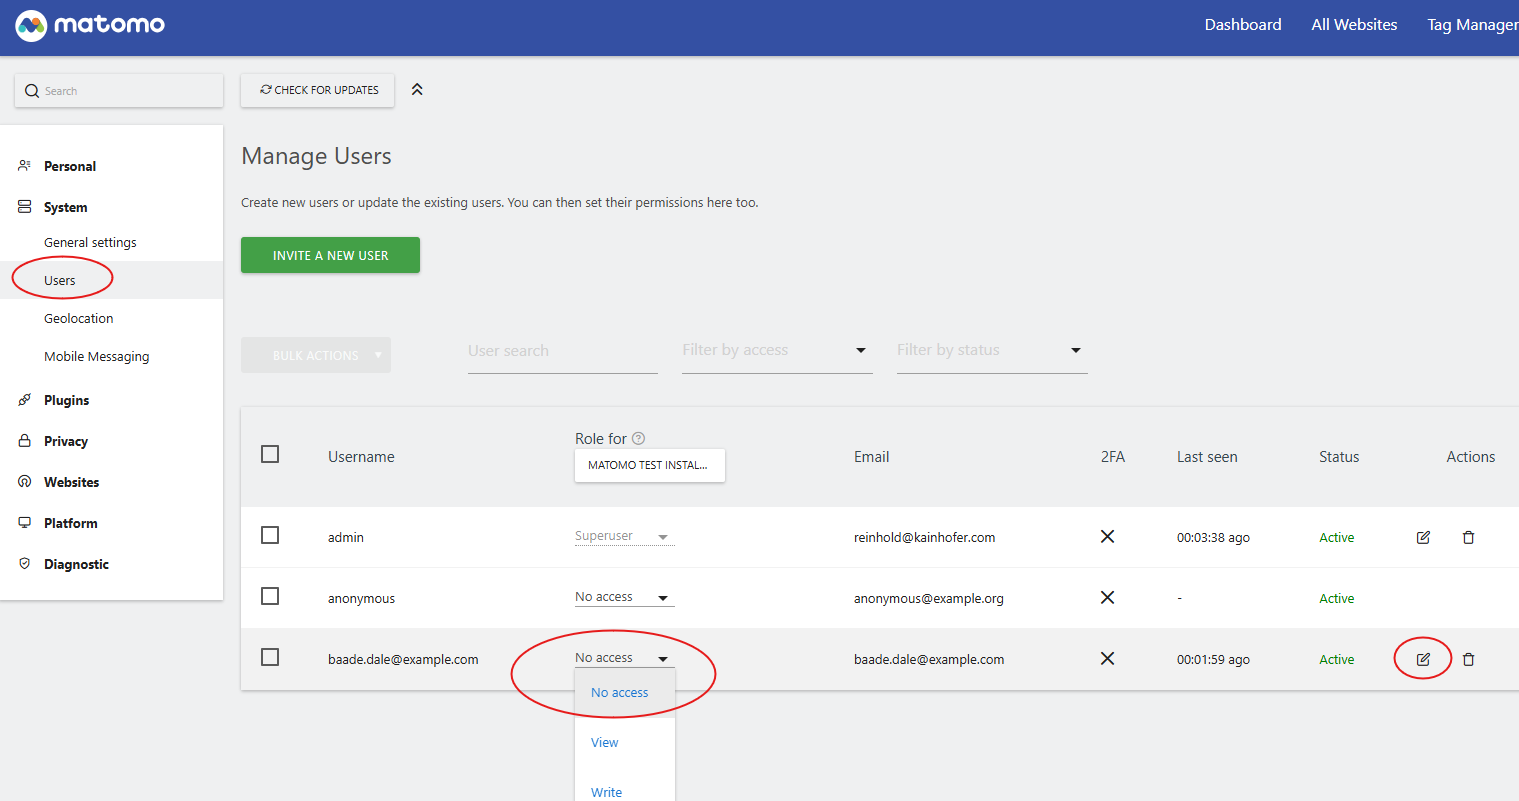Open the Diagnostic section in the sidebar
This screenshot has height=801, width=1519.
click(x=76, y=564)
